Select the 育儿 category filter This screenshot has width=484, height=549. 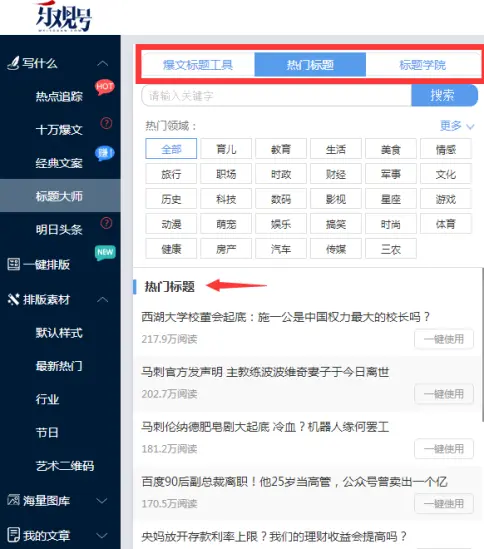[x=226, y=149]
